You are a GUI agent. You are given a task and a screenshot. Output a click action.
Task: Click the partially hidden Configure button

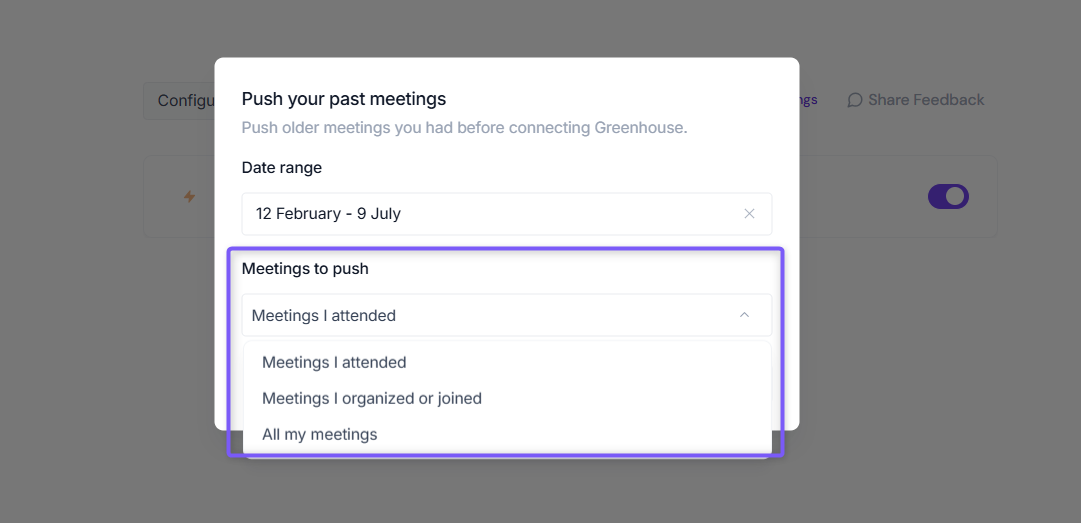pyautogui.click(x=179, y=101)
